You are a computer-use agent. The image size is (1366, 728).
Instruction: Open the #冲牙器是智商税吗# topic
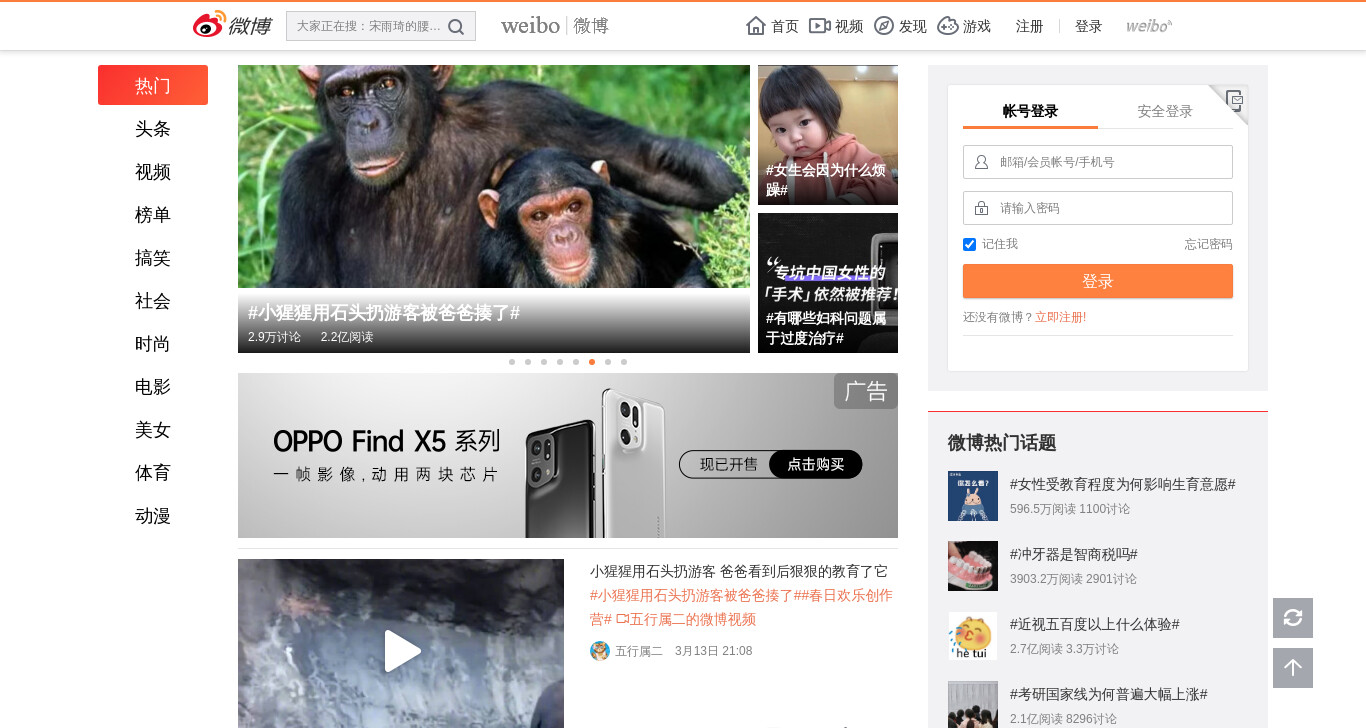1073,554
